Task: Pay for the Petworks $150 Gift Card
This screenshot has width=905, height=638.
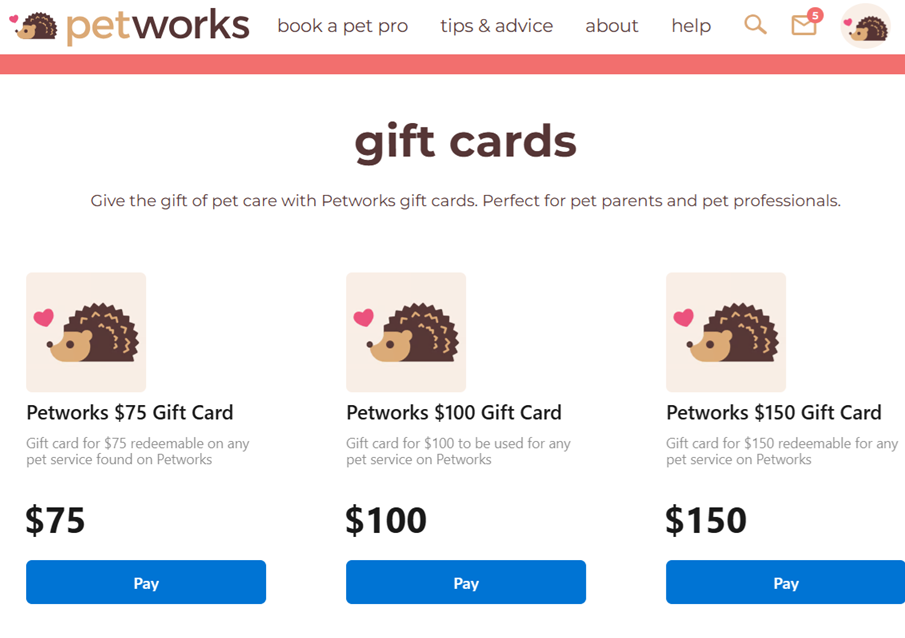Action: [786, 582]
